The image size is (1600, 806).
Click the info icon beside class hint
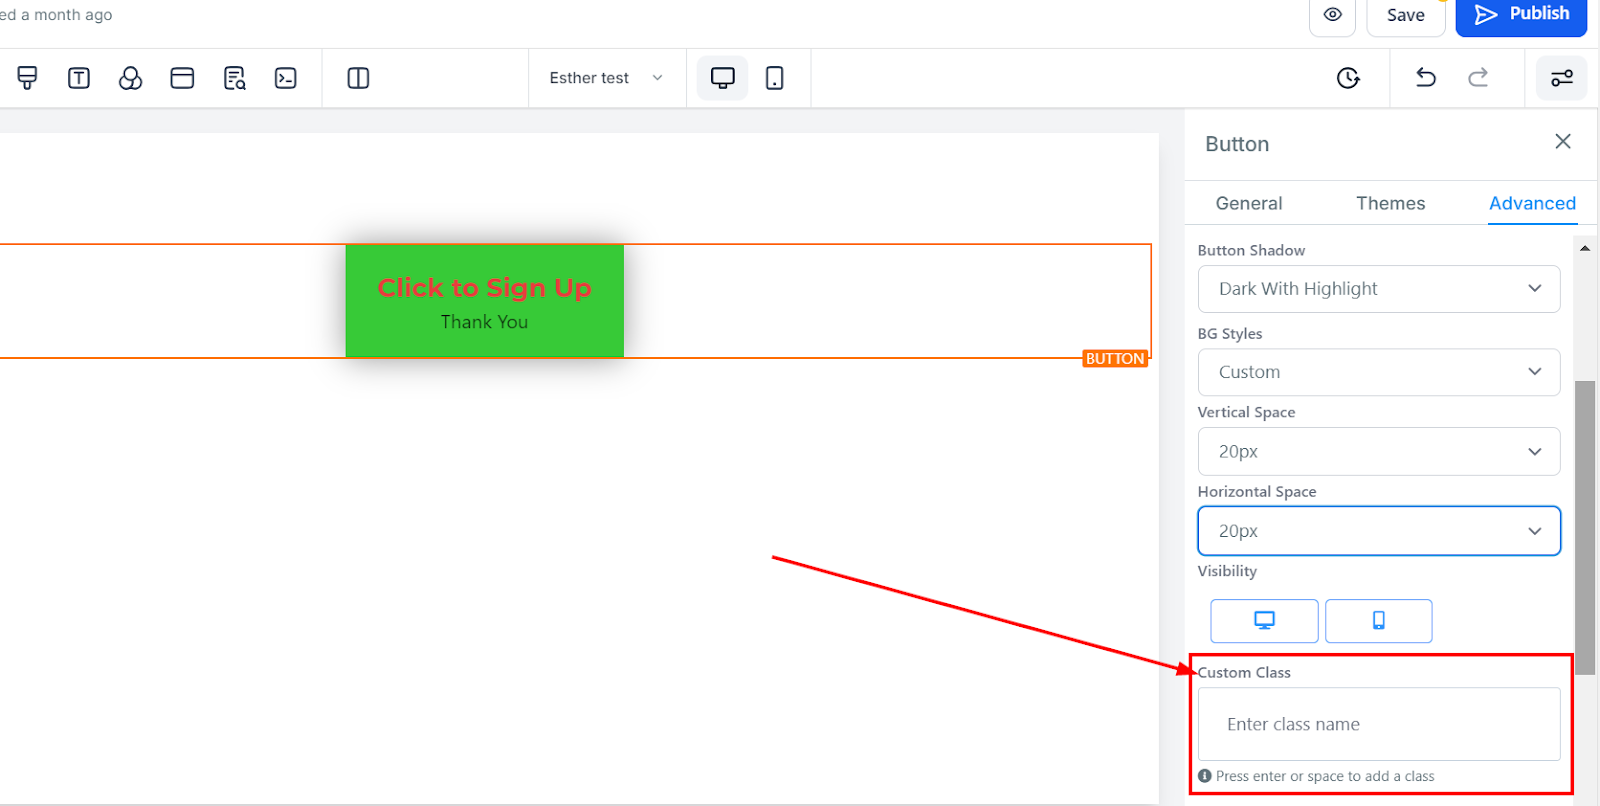(1205, 776)
